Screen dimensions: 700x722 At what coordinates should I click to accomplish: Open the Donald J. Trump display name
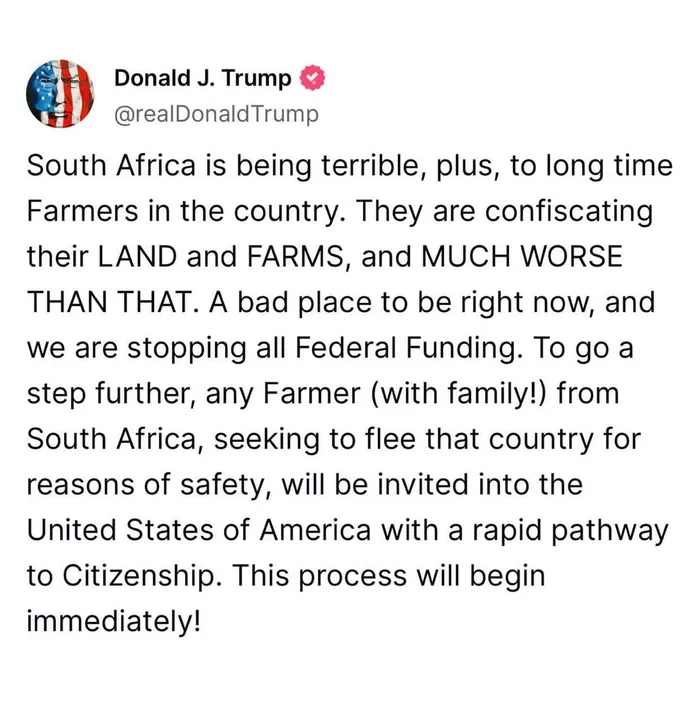coord(203,78)
